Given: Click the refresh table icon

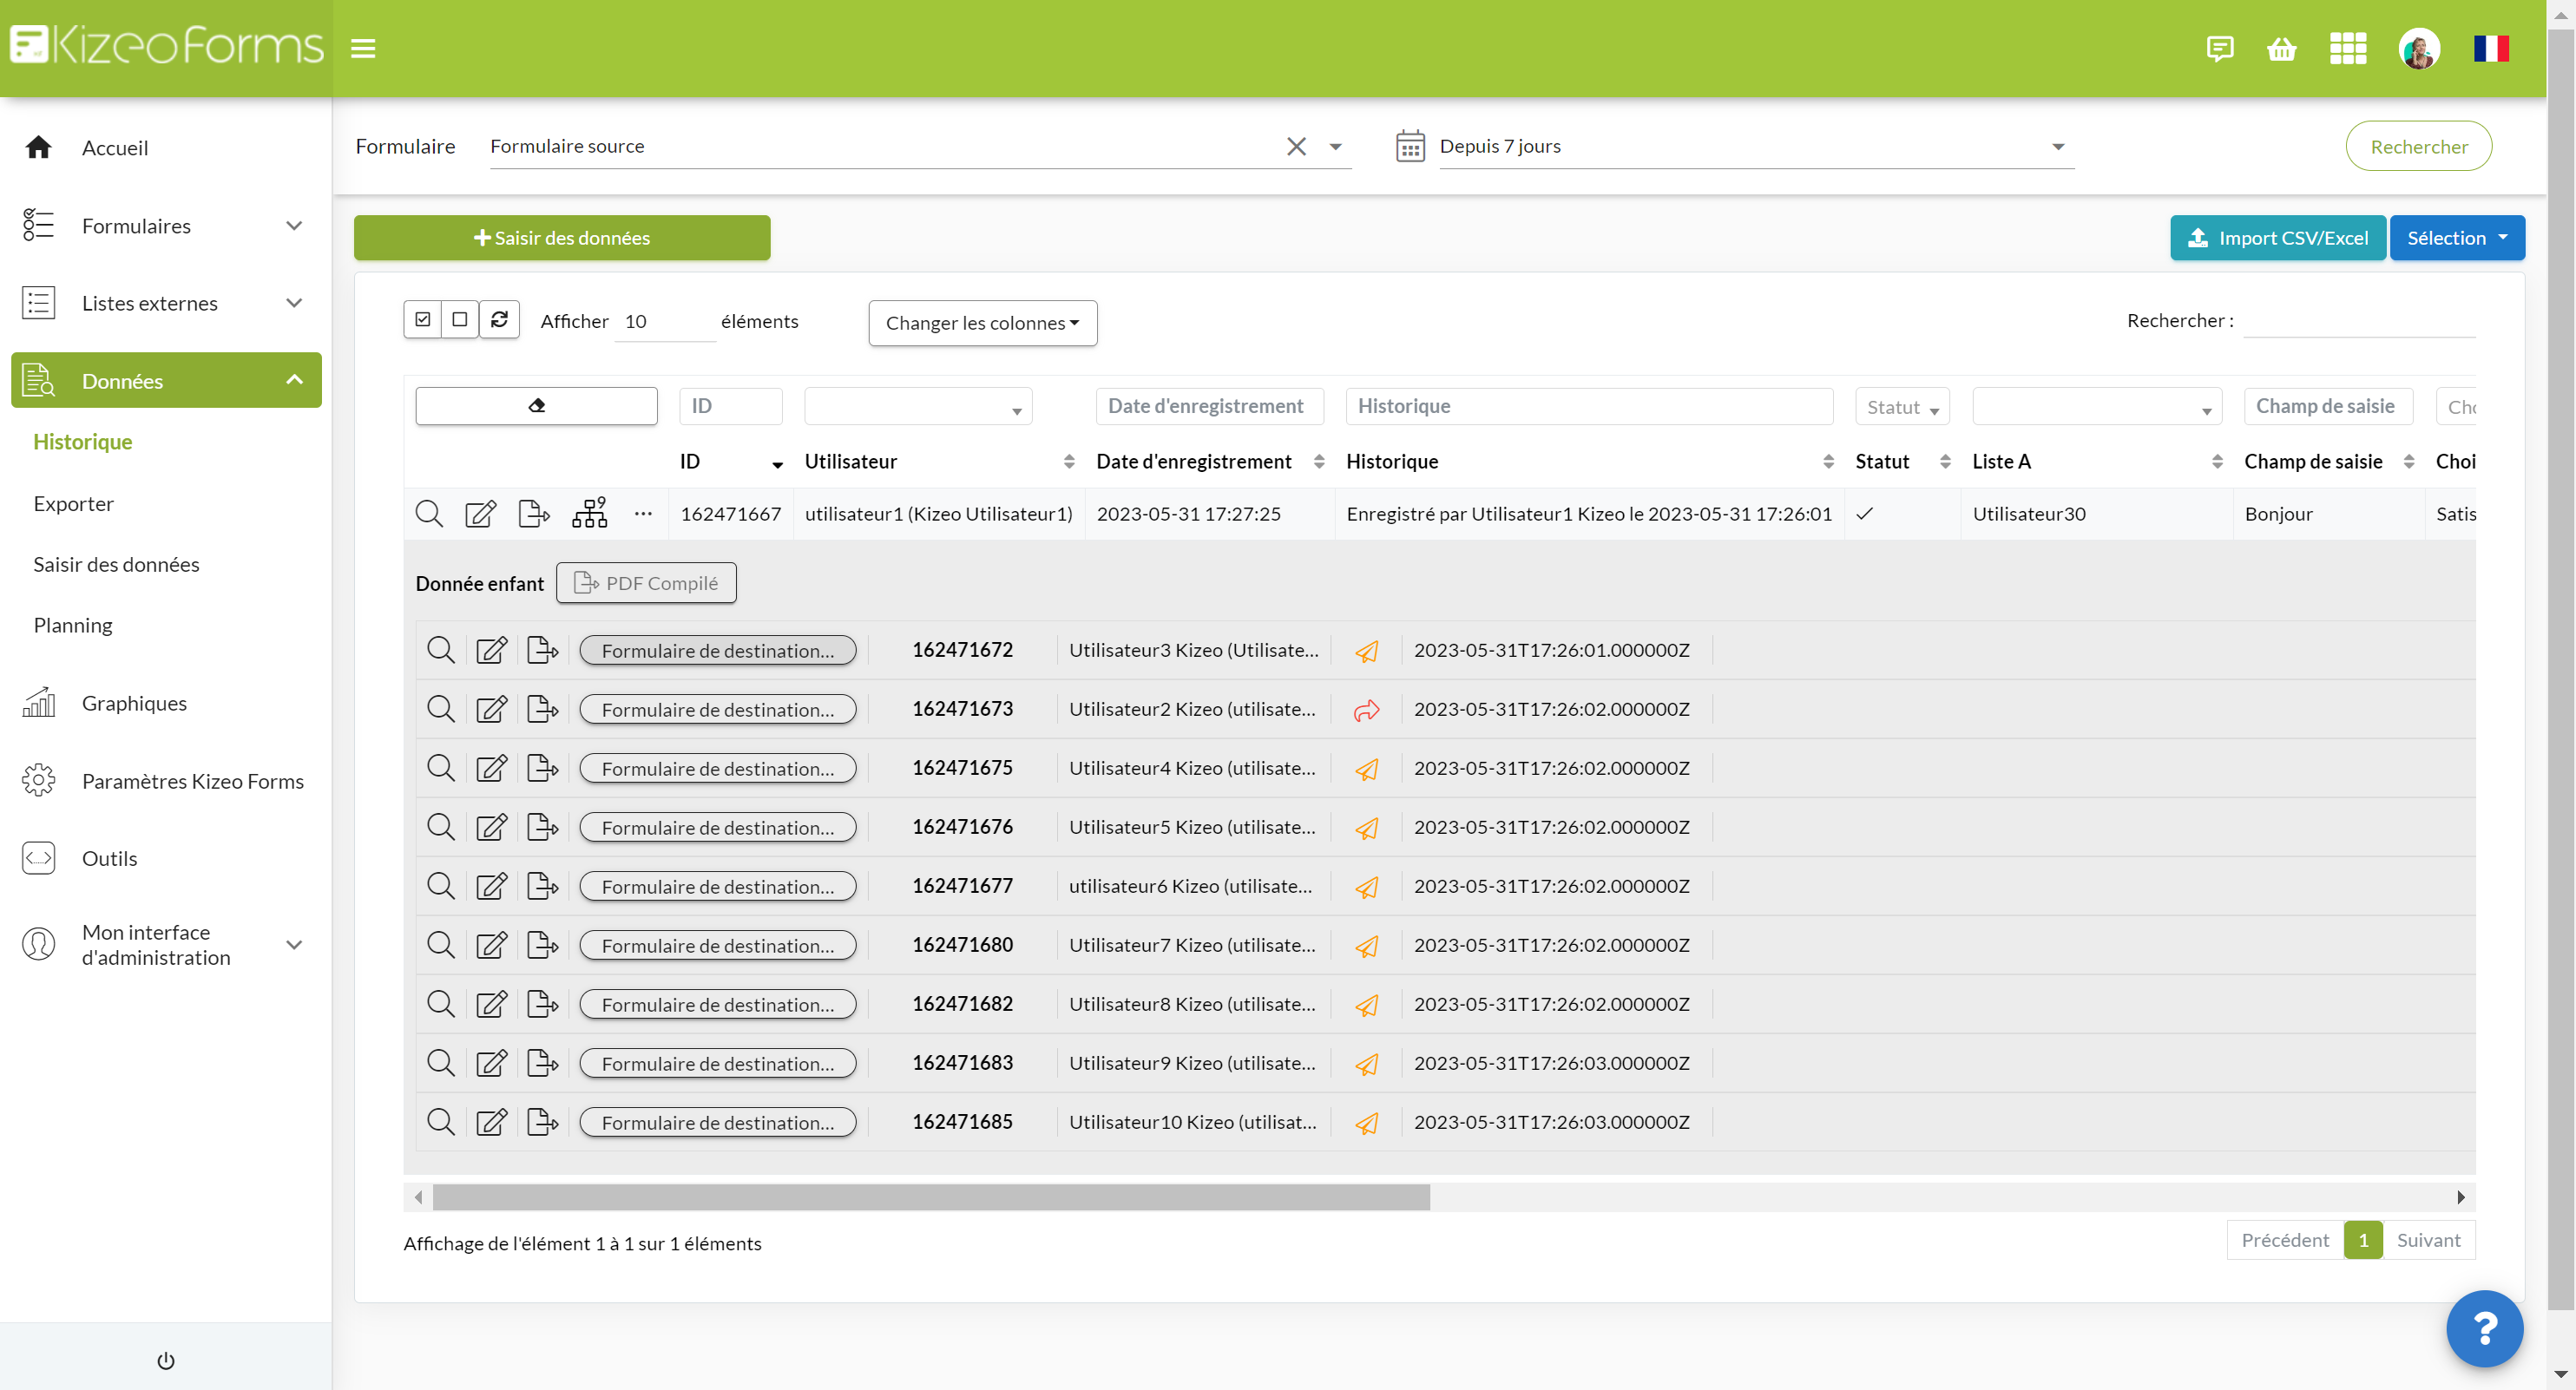Looking at the screenshot, I should (499, 319).
